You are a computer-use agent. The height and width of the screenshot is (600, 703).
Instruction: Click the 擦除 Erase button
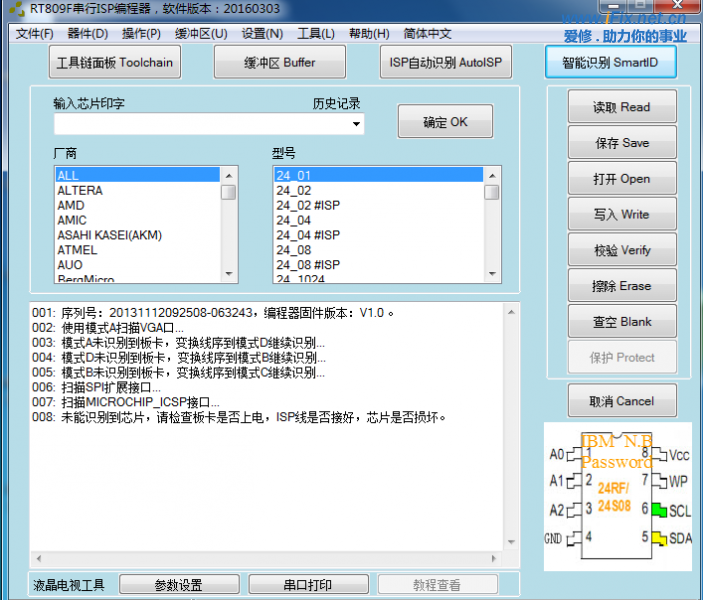tap(621, 286)
